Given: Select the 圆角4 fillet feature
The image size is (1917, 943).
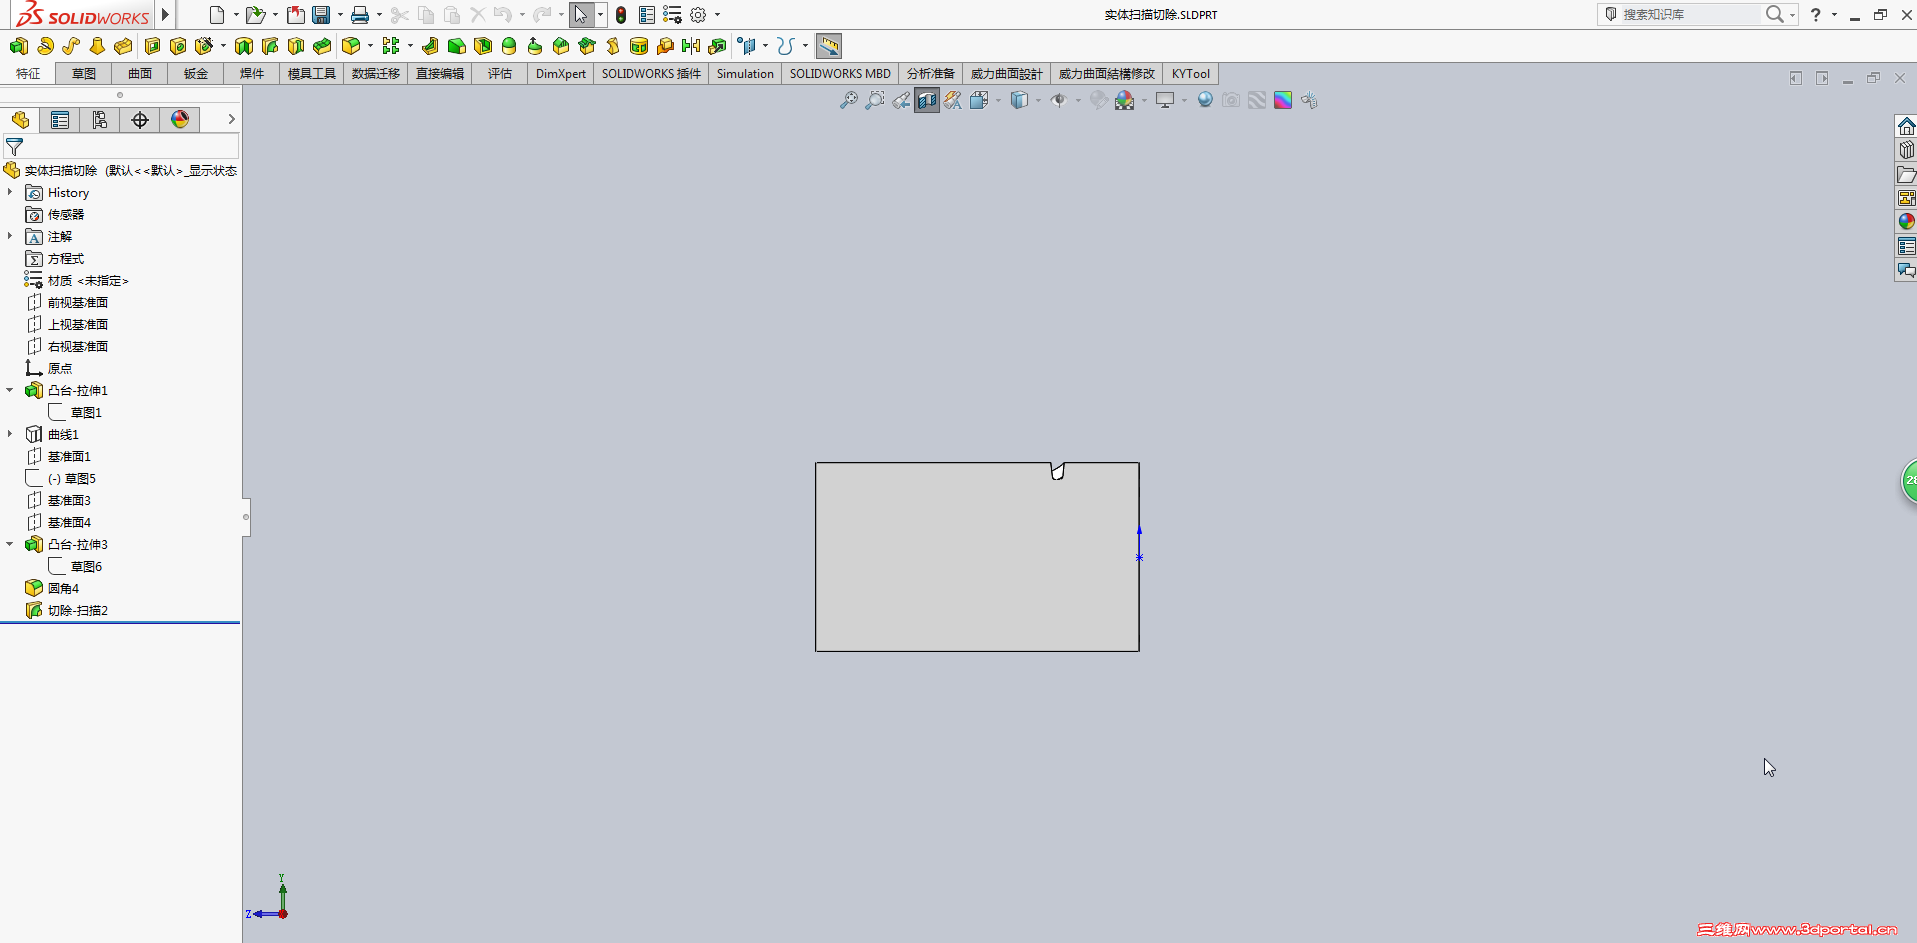Looking at the screenshot, I should [x=63, y=588].
